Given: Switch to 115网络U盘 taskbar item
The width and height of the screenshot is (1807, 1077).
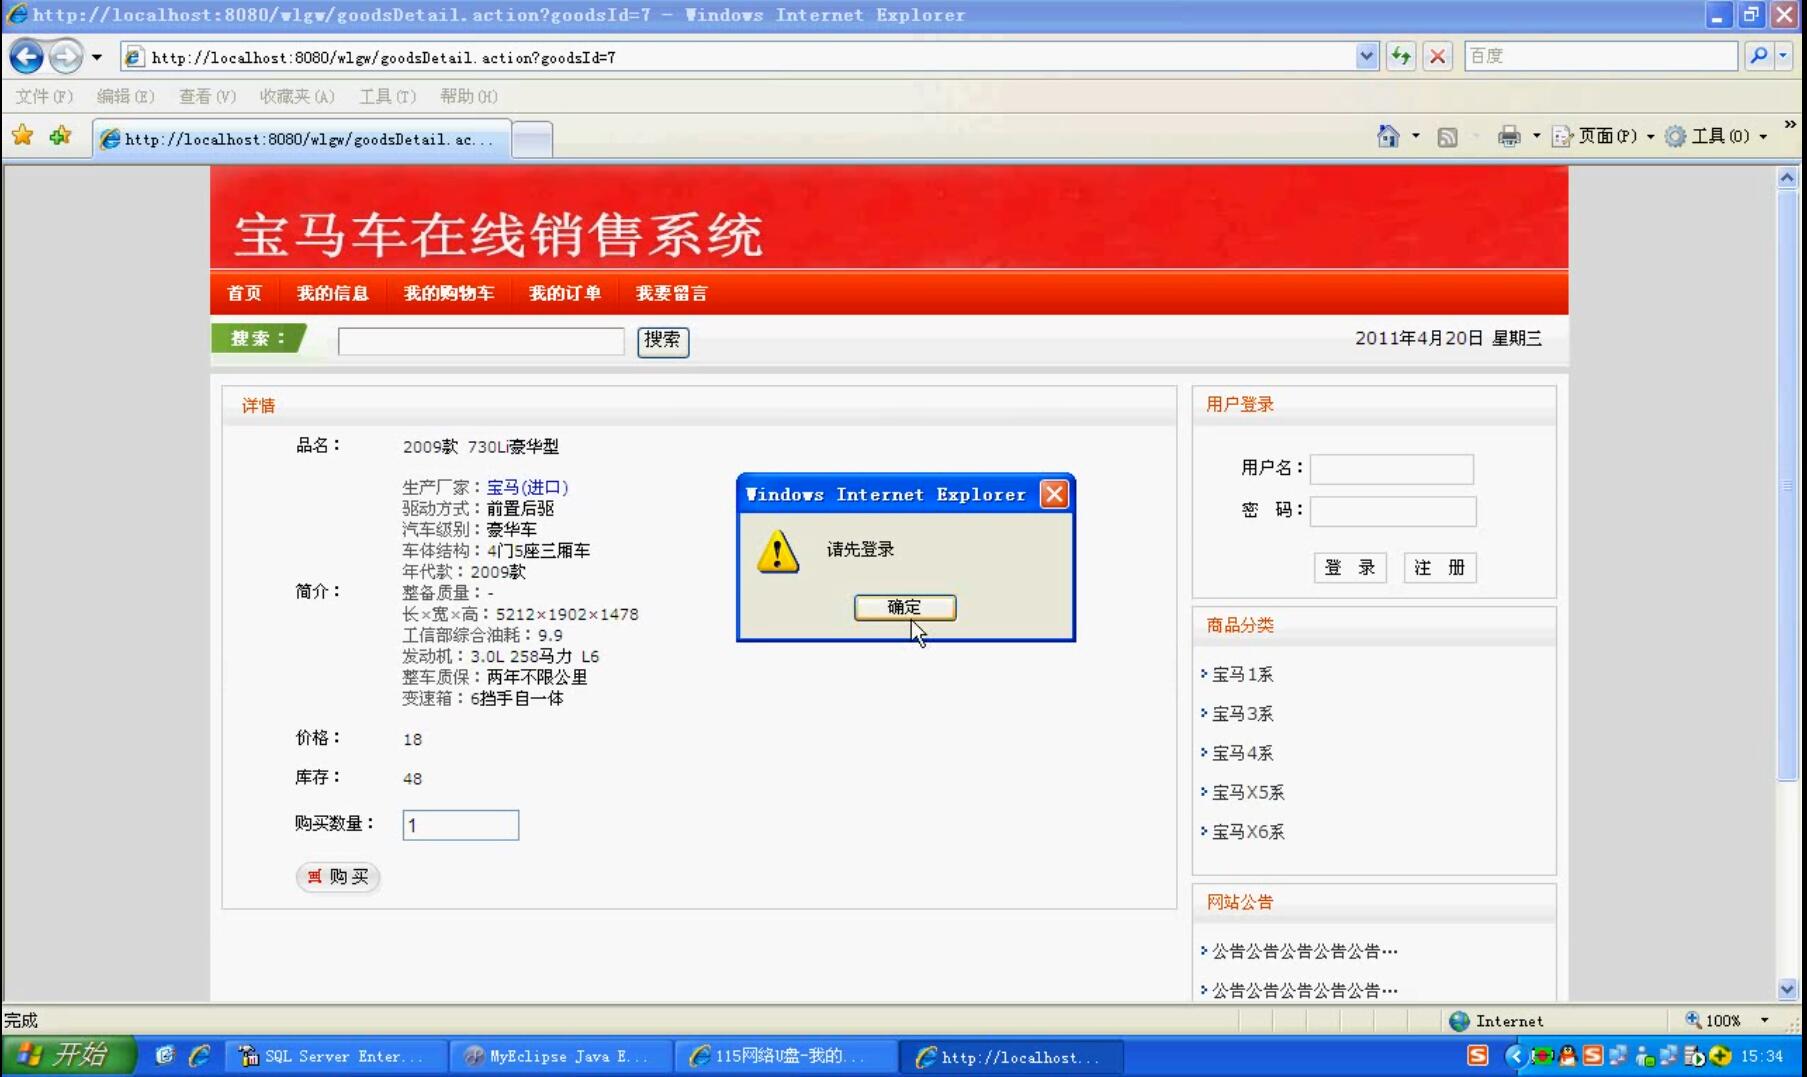Looking at the screenshot, I should [785, 1056].
